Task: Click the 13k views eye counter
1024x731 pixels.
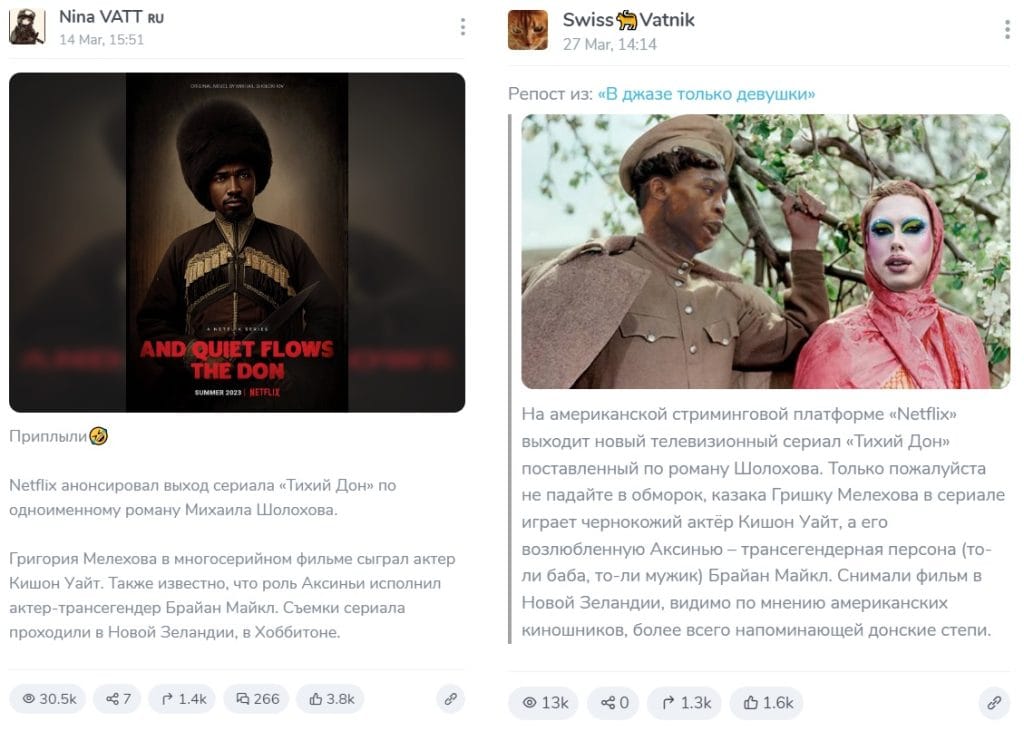Action: 543,703
